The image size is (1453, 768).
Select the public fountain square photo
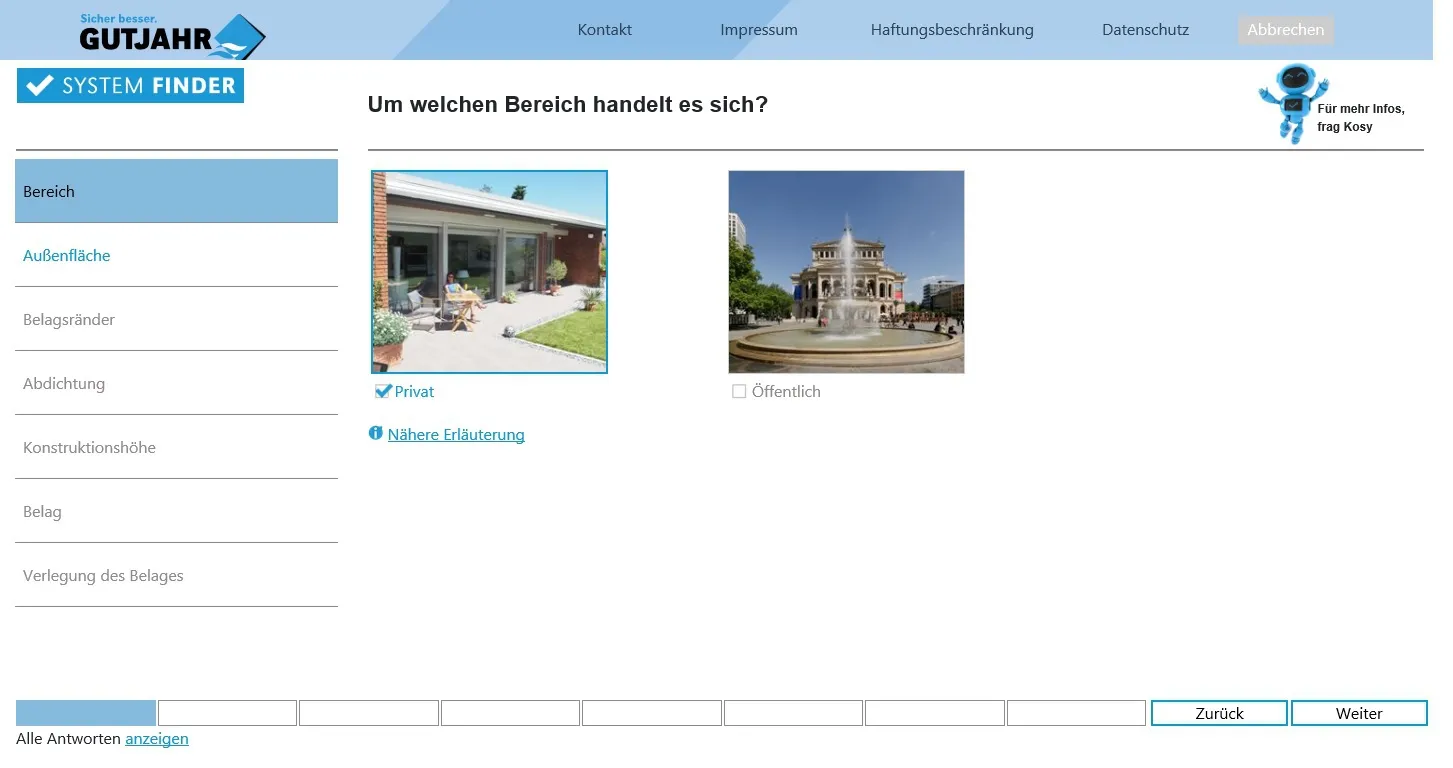846,272
